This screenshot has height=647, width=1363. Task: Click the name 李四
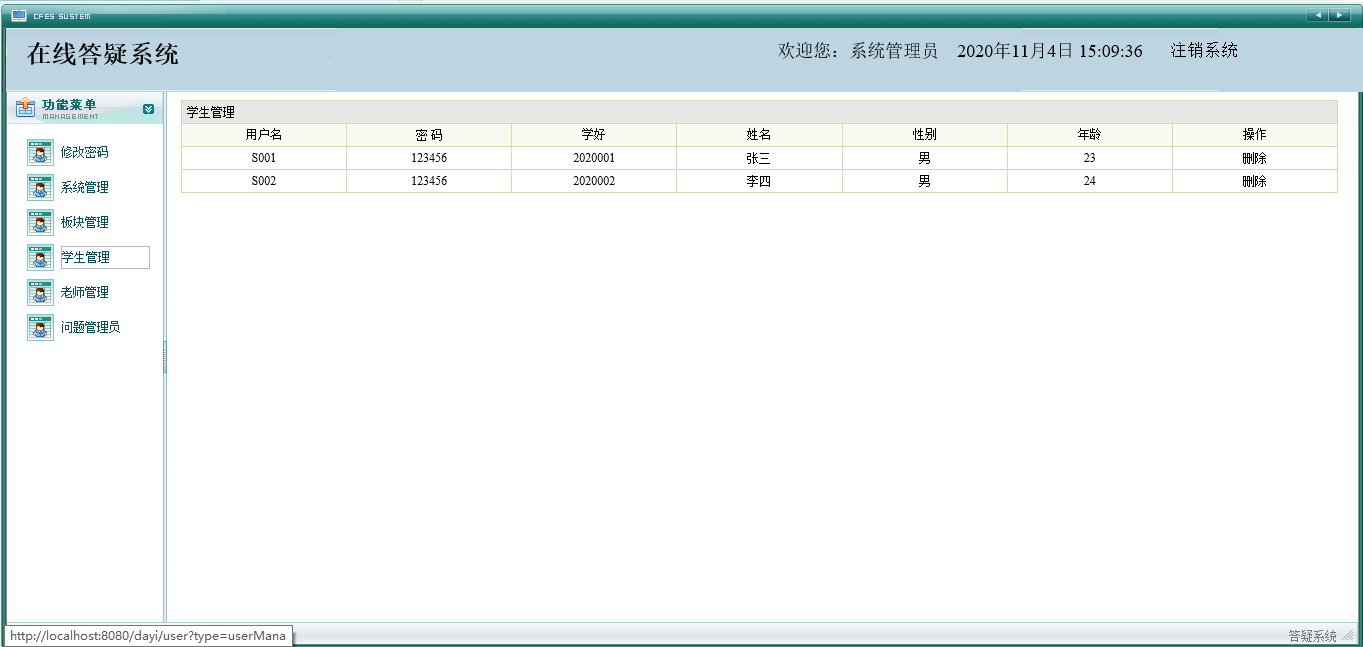[759, 181]
